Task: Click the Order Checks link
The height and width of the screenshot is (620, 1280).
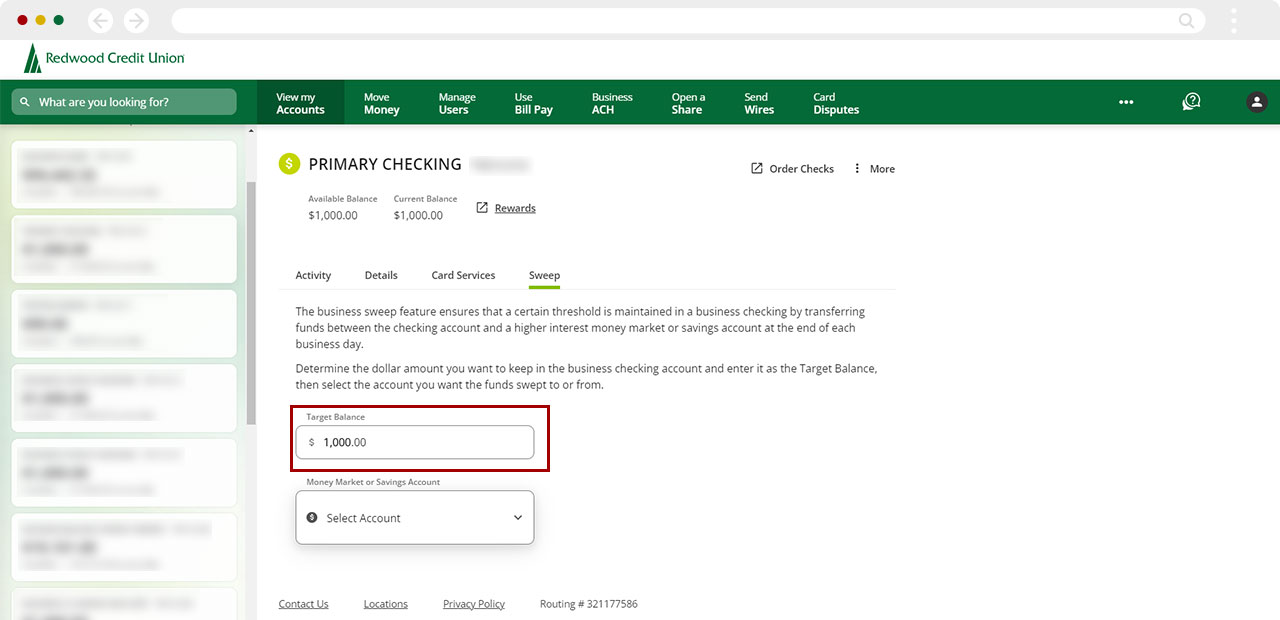Action: (801, 169)
